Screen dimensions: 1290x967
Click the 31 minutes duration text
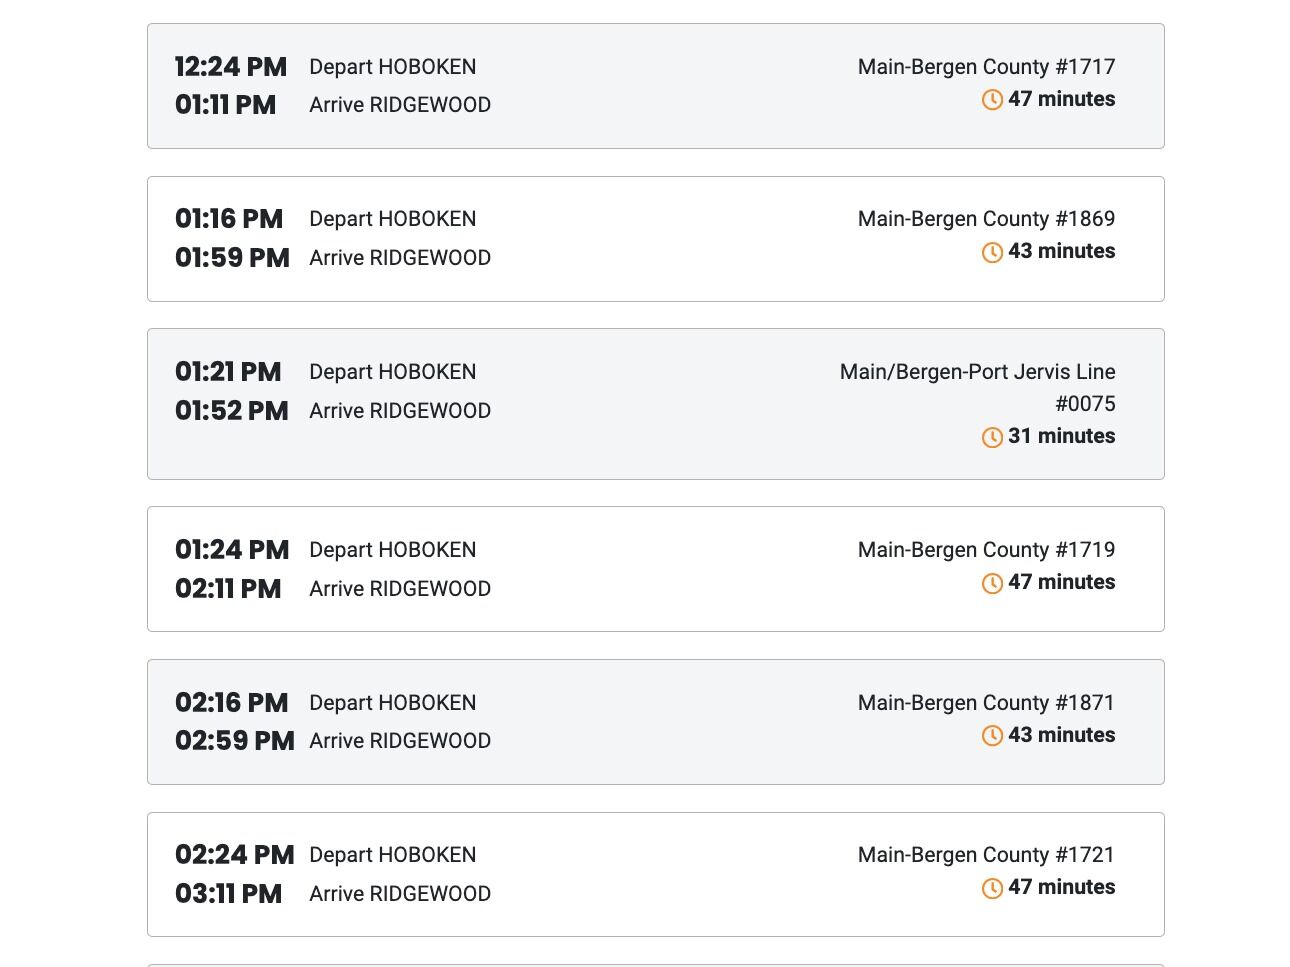1062,436
